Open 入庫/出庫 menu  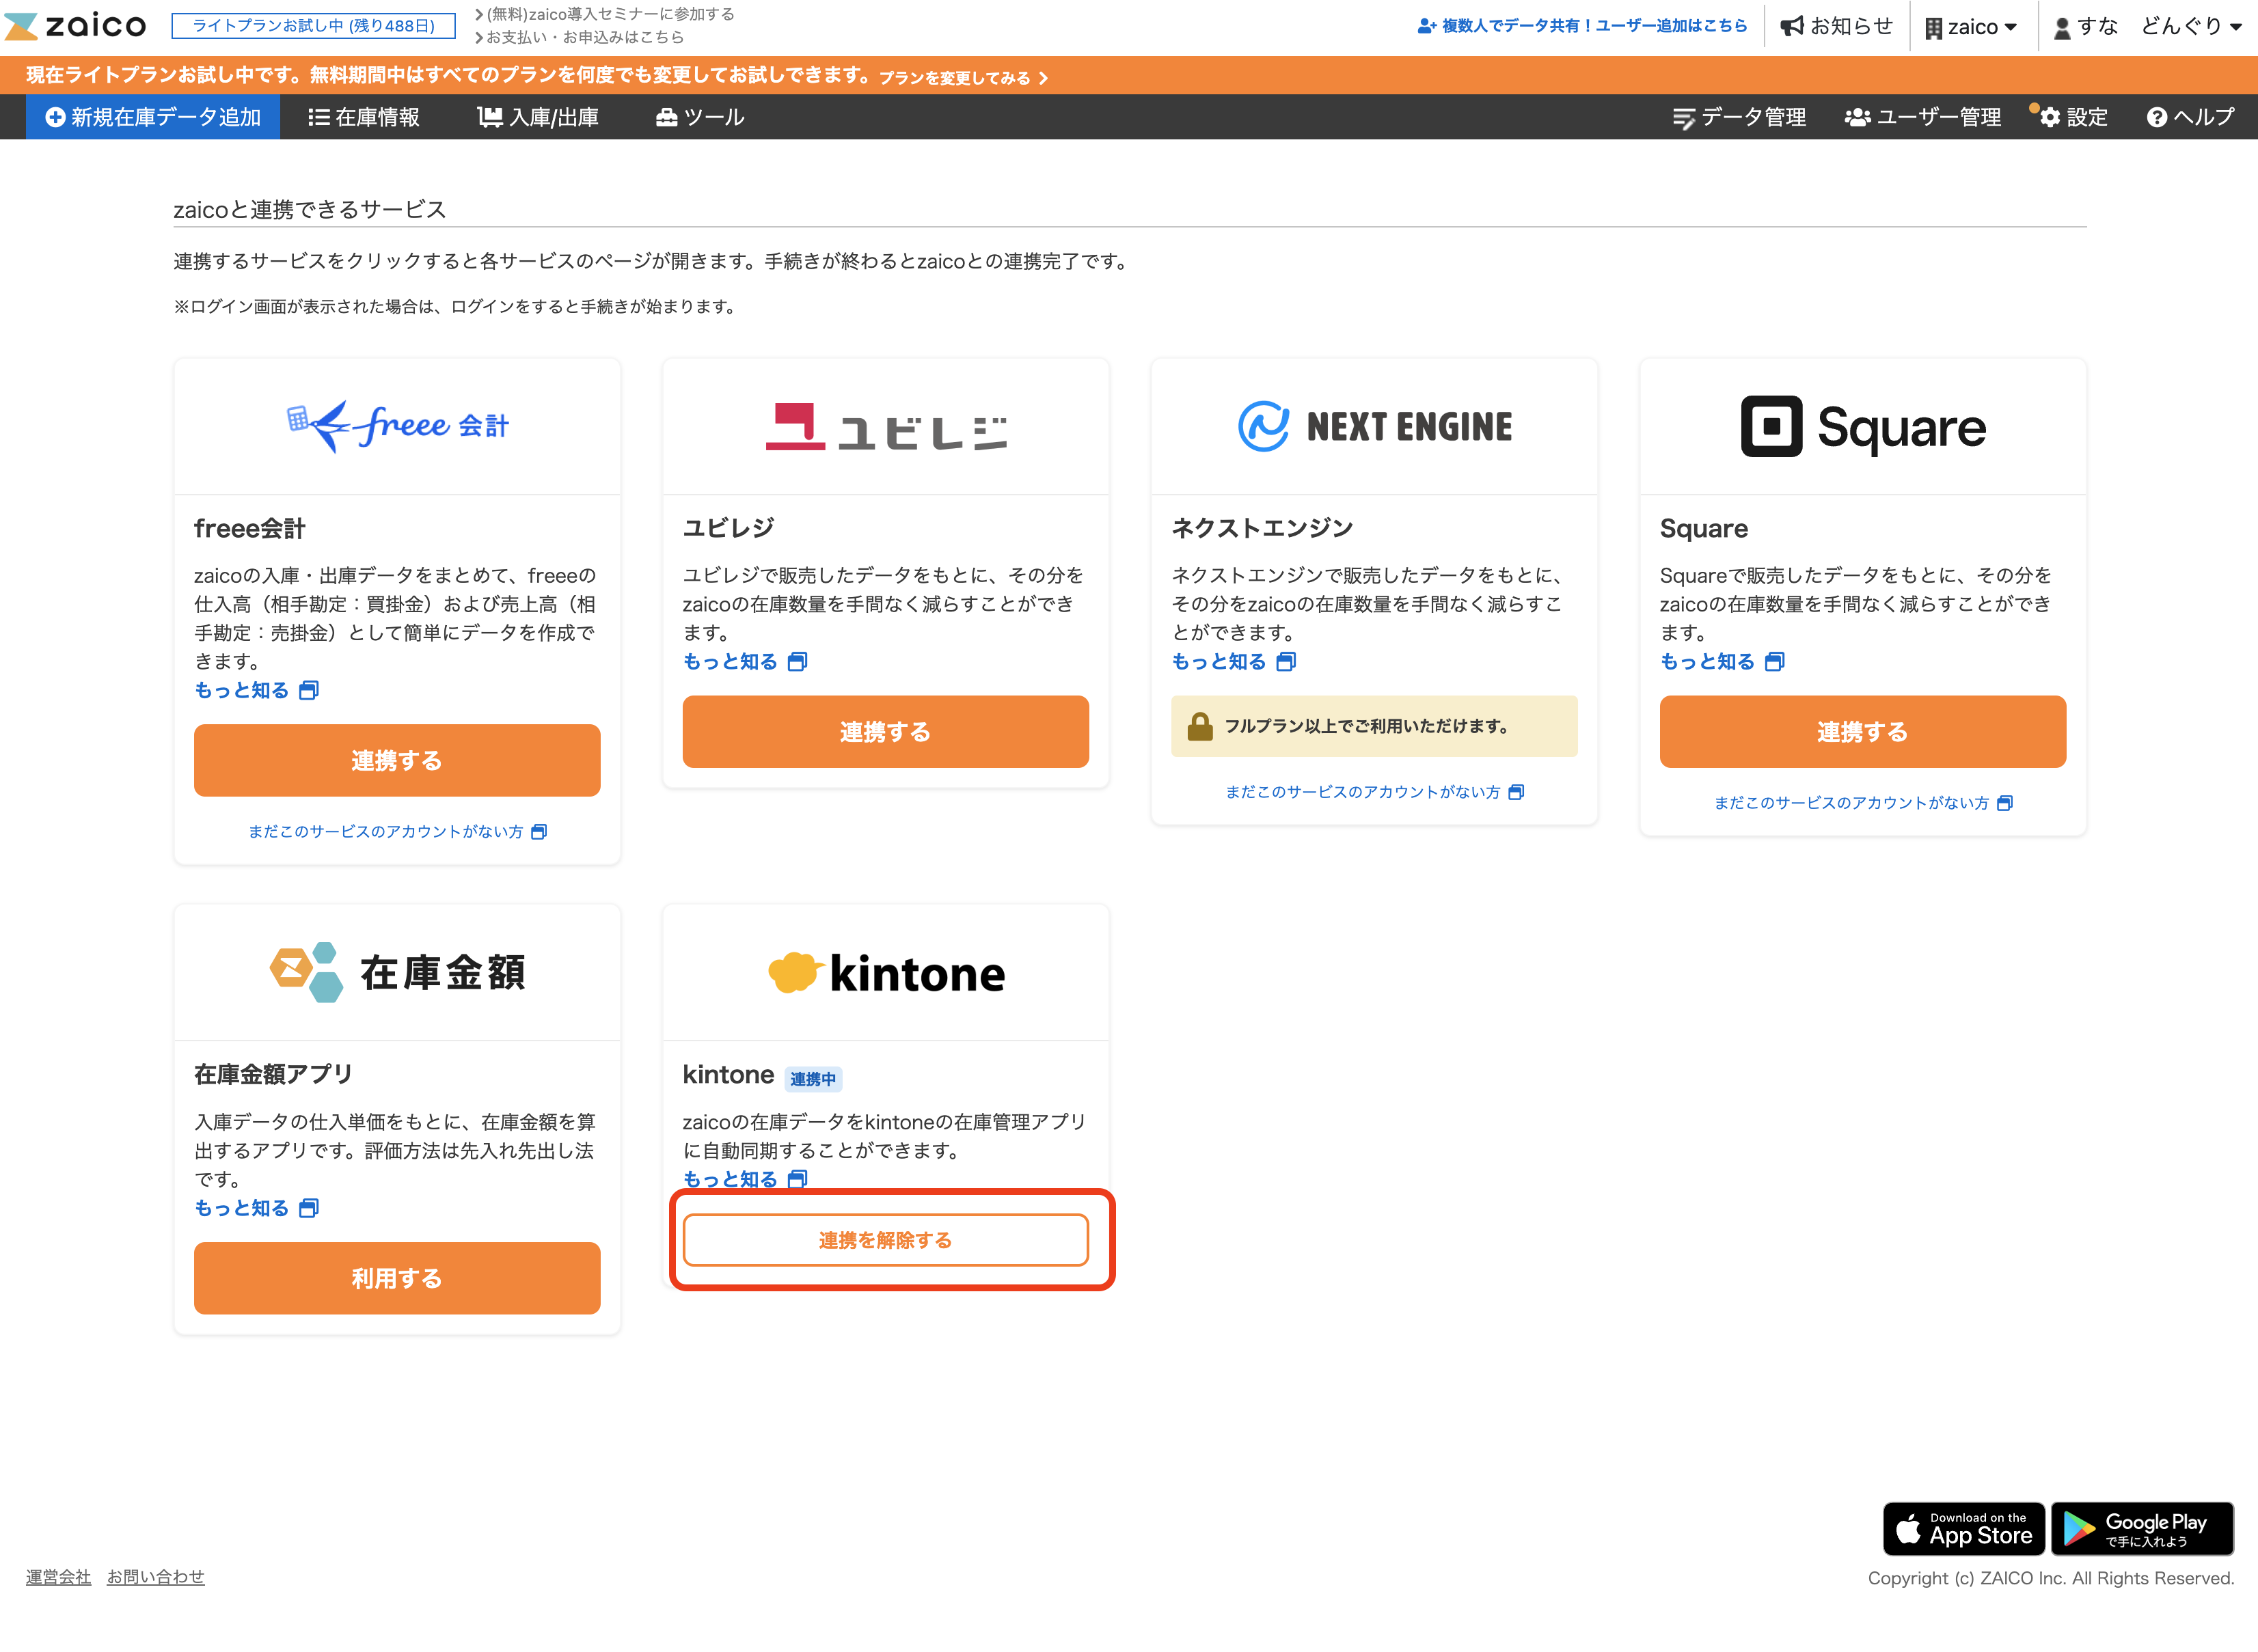(x=538, y=117)
